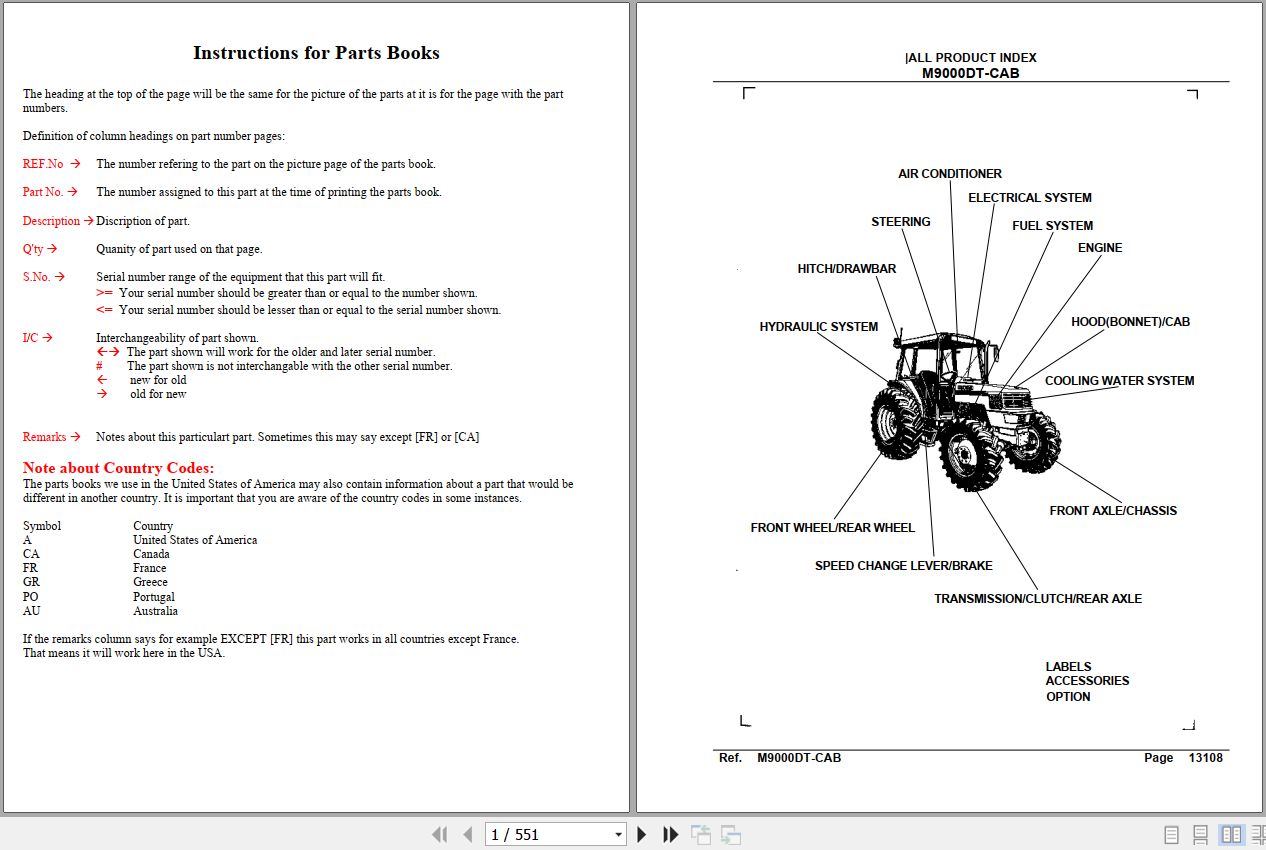Image resolution: width=1266 pixels, height=850 pixels.
Task: Select the two-page continuous scrolling layout
Action: [1257, 833]
